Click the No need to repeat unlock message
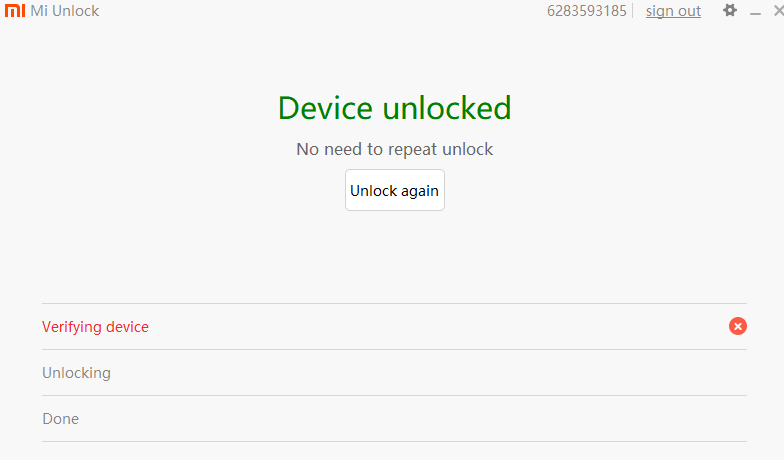This screenshot has height=460, width=784. 394,149
